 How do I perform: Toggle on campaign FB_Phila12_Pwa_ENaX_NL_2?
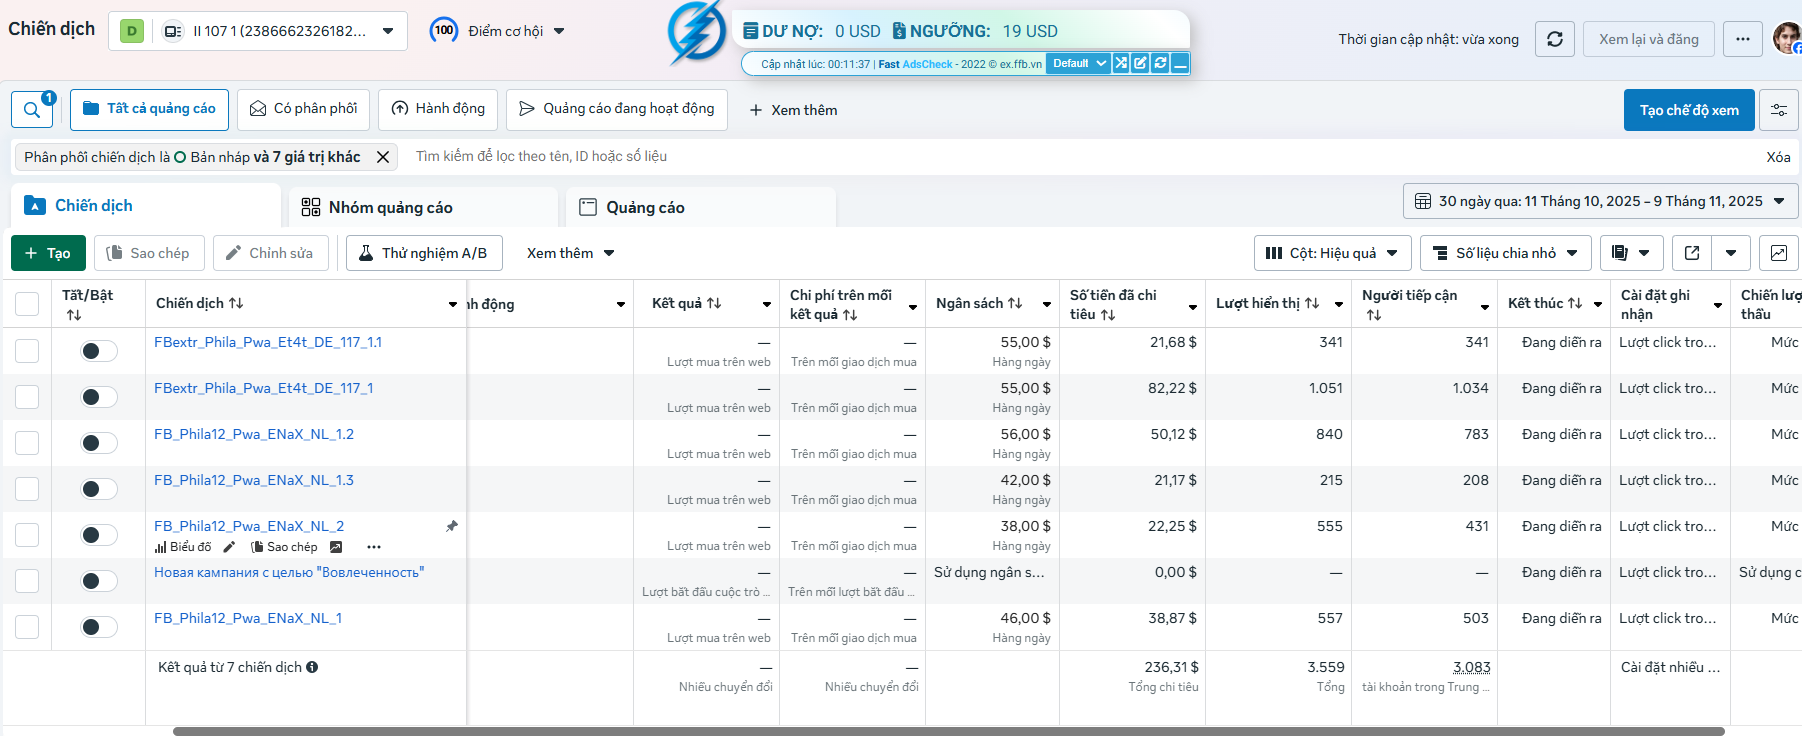coord(99,535)
